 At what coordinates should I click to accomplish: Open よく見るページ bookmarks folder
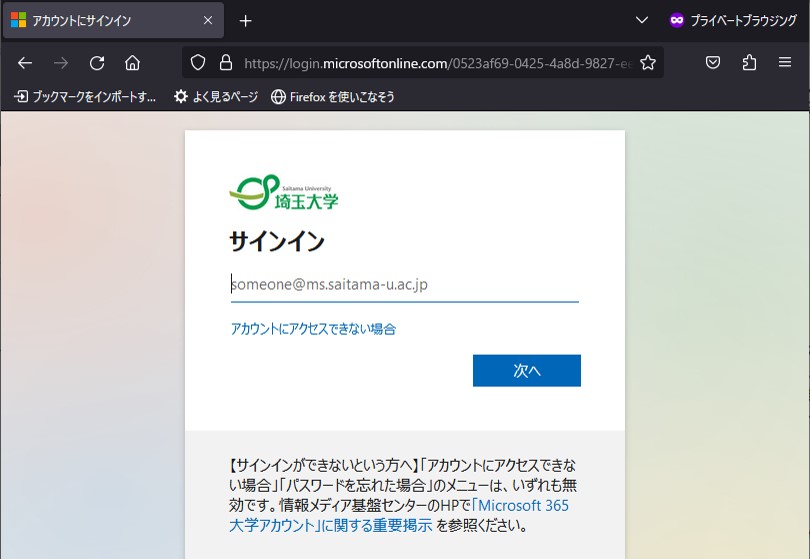[216, 97]
